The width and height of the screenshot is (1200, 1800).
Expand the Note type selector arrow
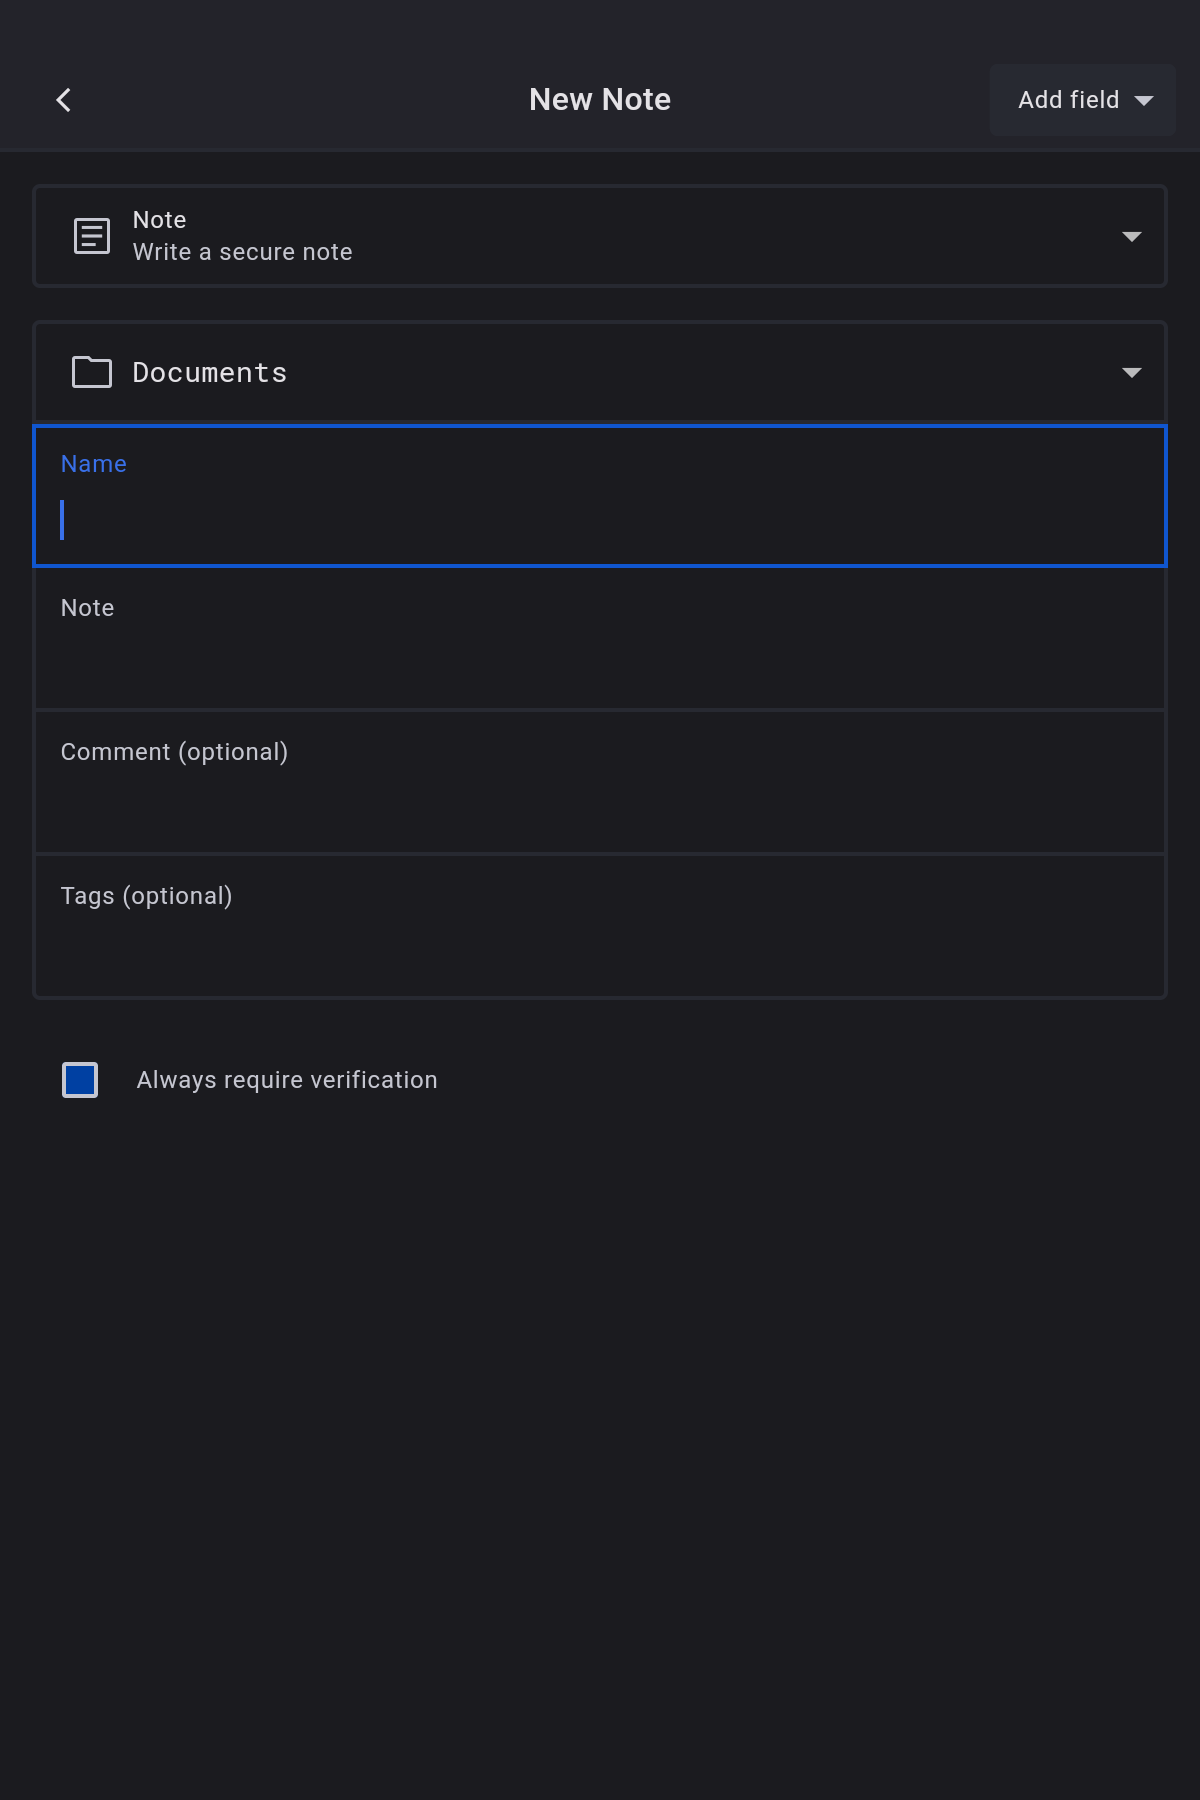coord(1131,237)
